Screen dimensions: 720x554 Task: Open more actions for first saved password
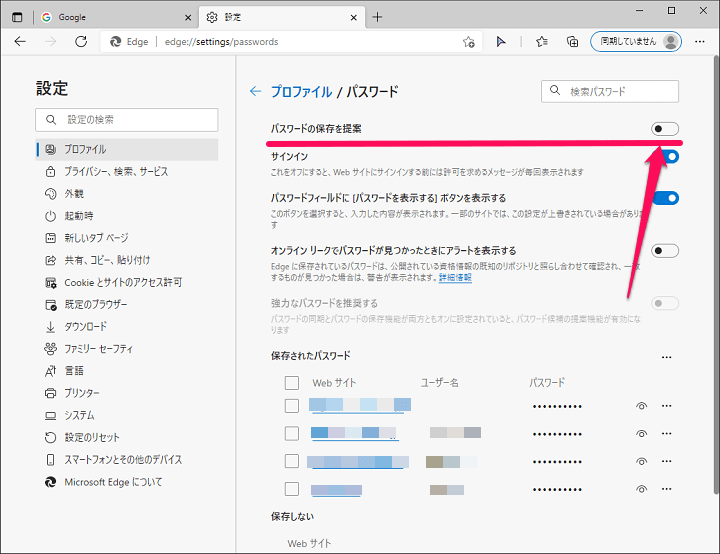(x=667, y=406)
